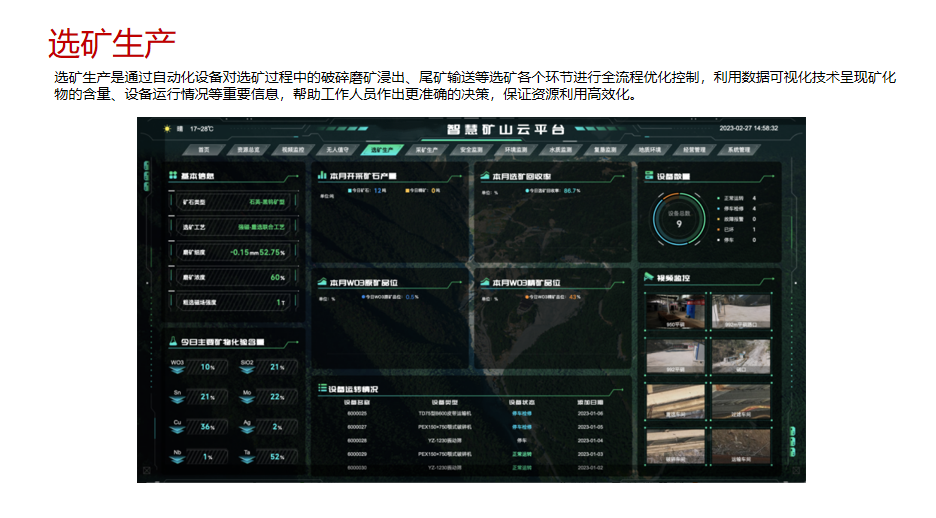Screen dimensions: 936x518
Task: Click the 本月WO3原矿品位 panel icon
Action: [x=321, y=282]
